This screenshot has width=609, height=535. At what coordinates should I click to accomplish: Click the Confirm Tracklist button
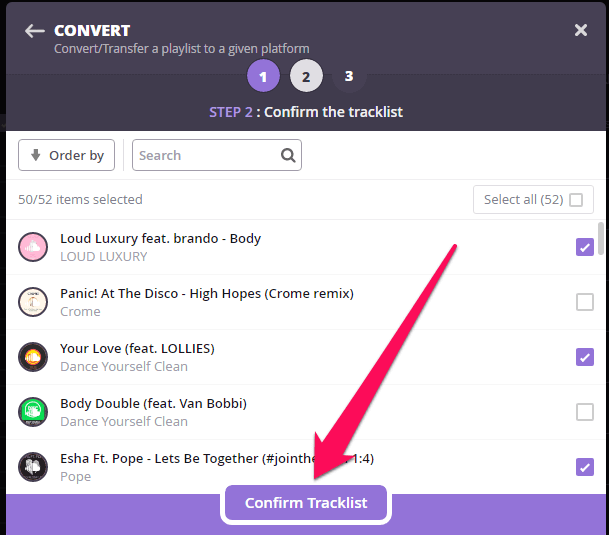pos(306,503)
